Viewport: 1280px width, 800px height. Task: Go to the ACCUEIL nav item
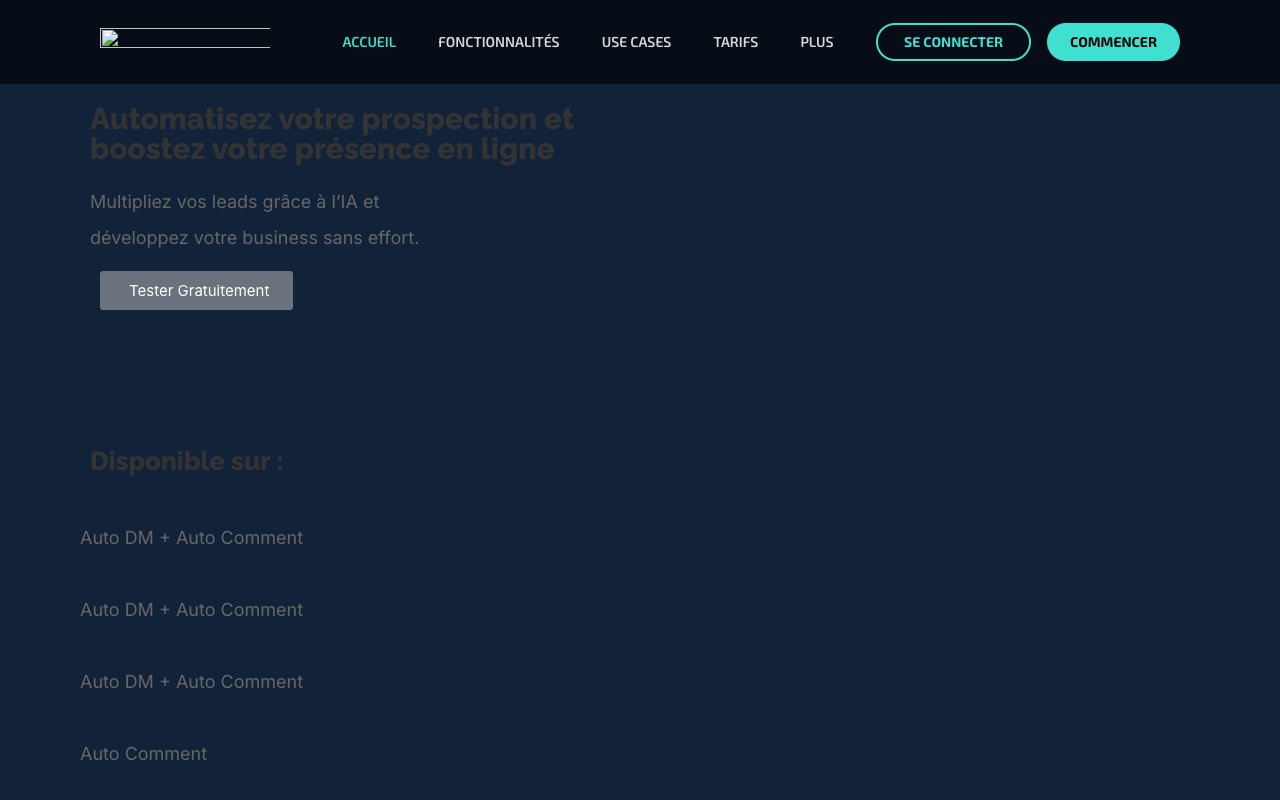click(x=369, y=42)
